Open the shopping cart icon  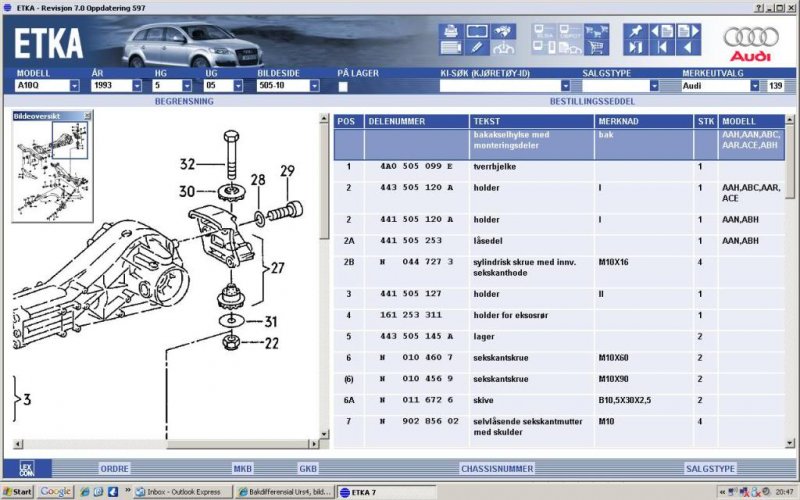click(596, 47)
